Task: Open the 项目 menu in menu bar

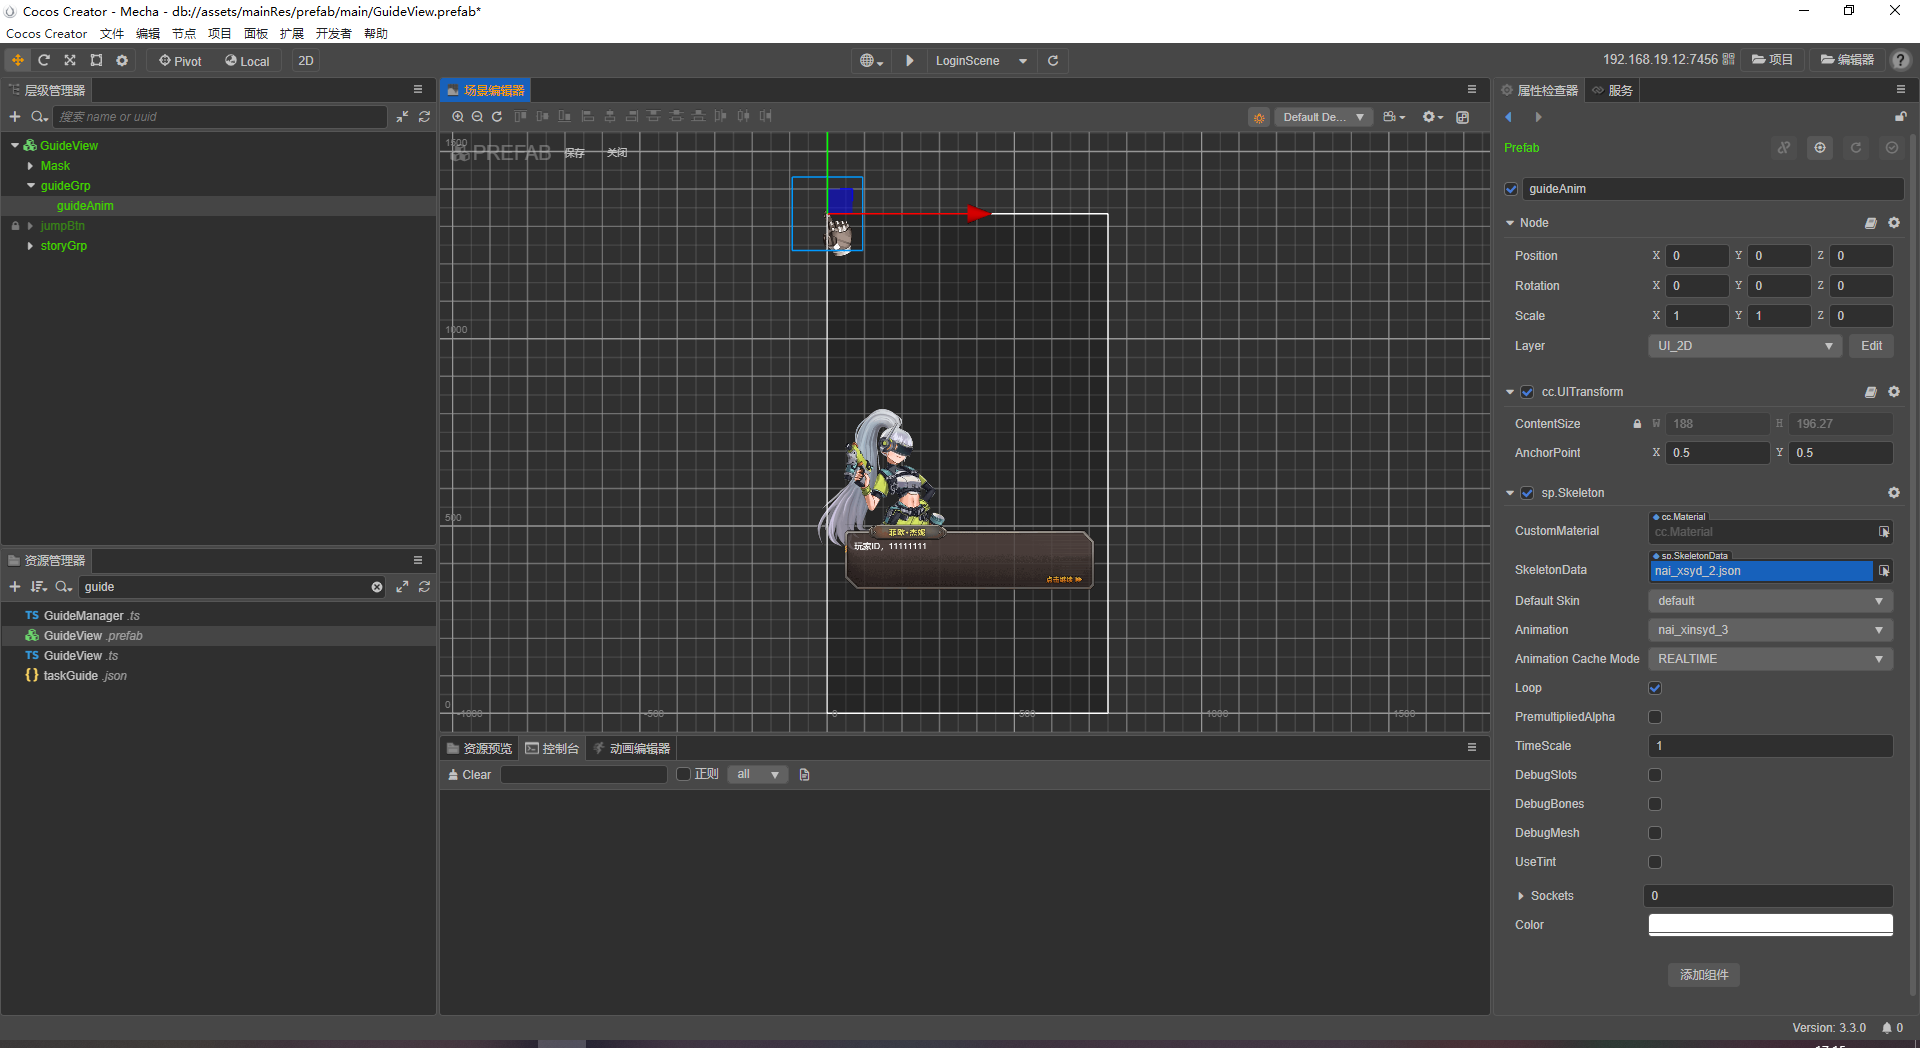Action: point(219,34)
